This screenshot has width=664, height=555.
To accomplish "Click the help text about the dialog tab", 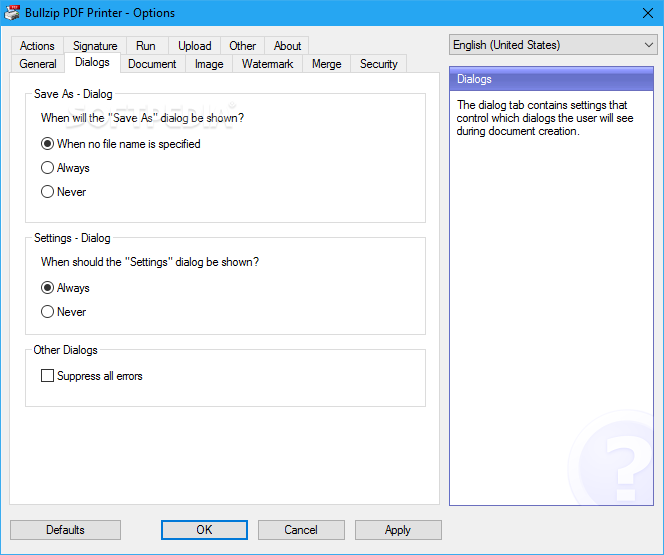I will (x=545, y=118).
